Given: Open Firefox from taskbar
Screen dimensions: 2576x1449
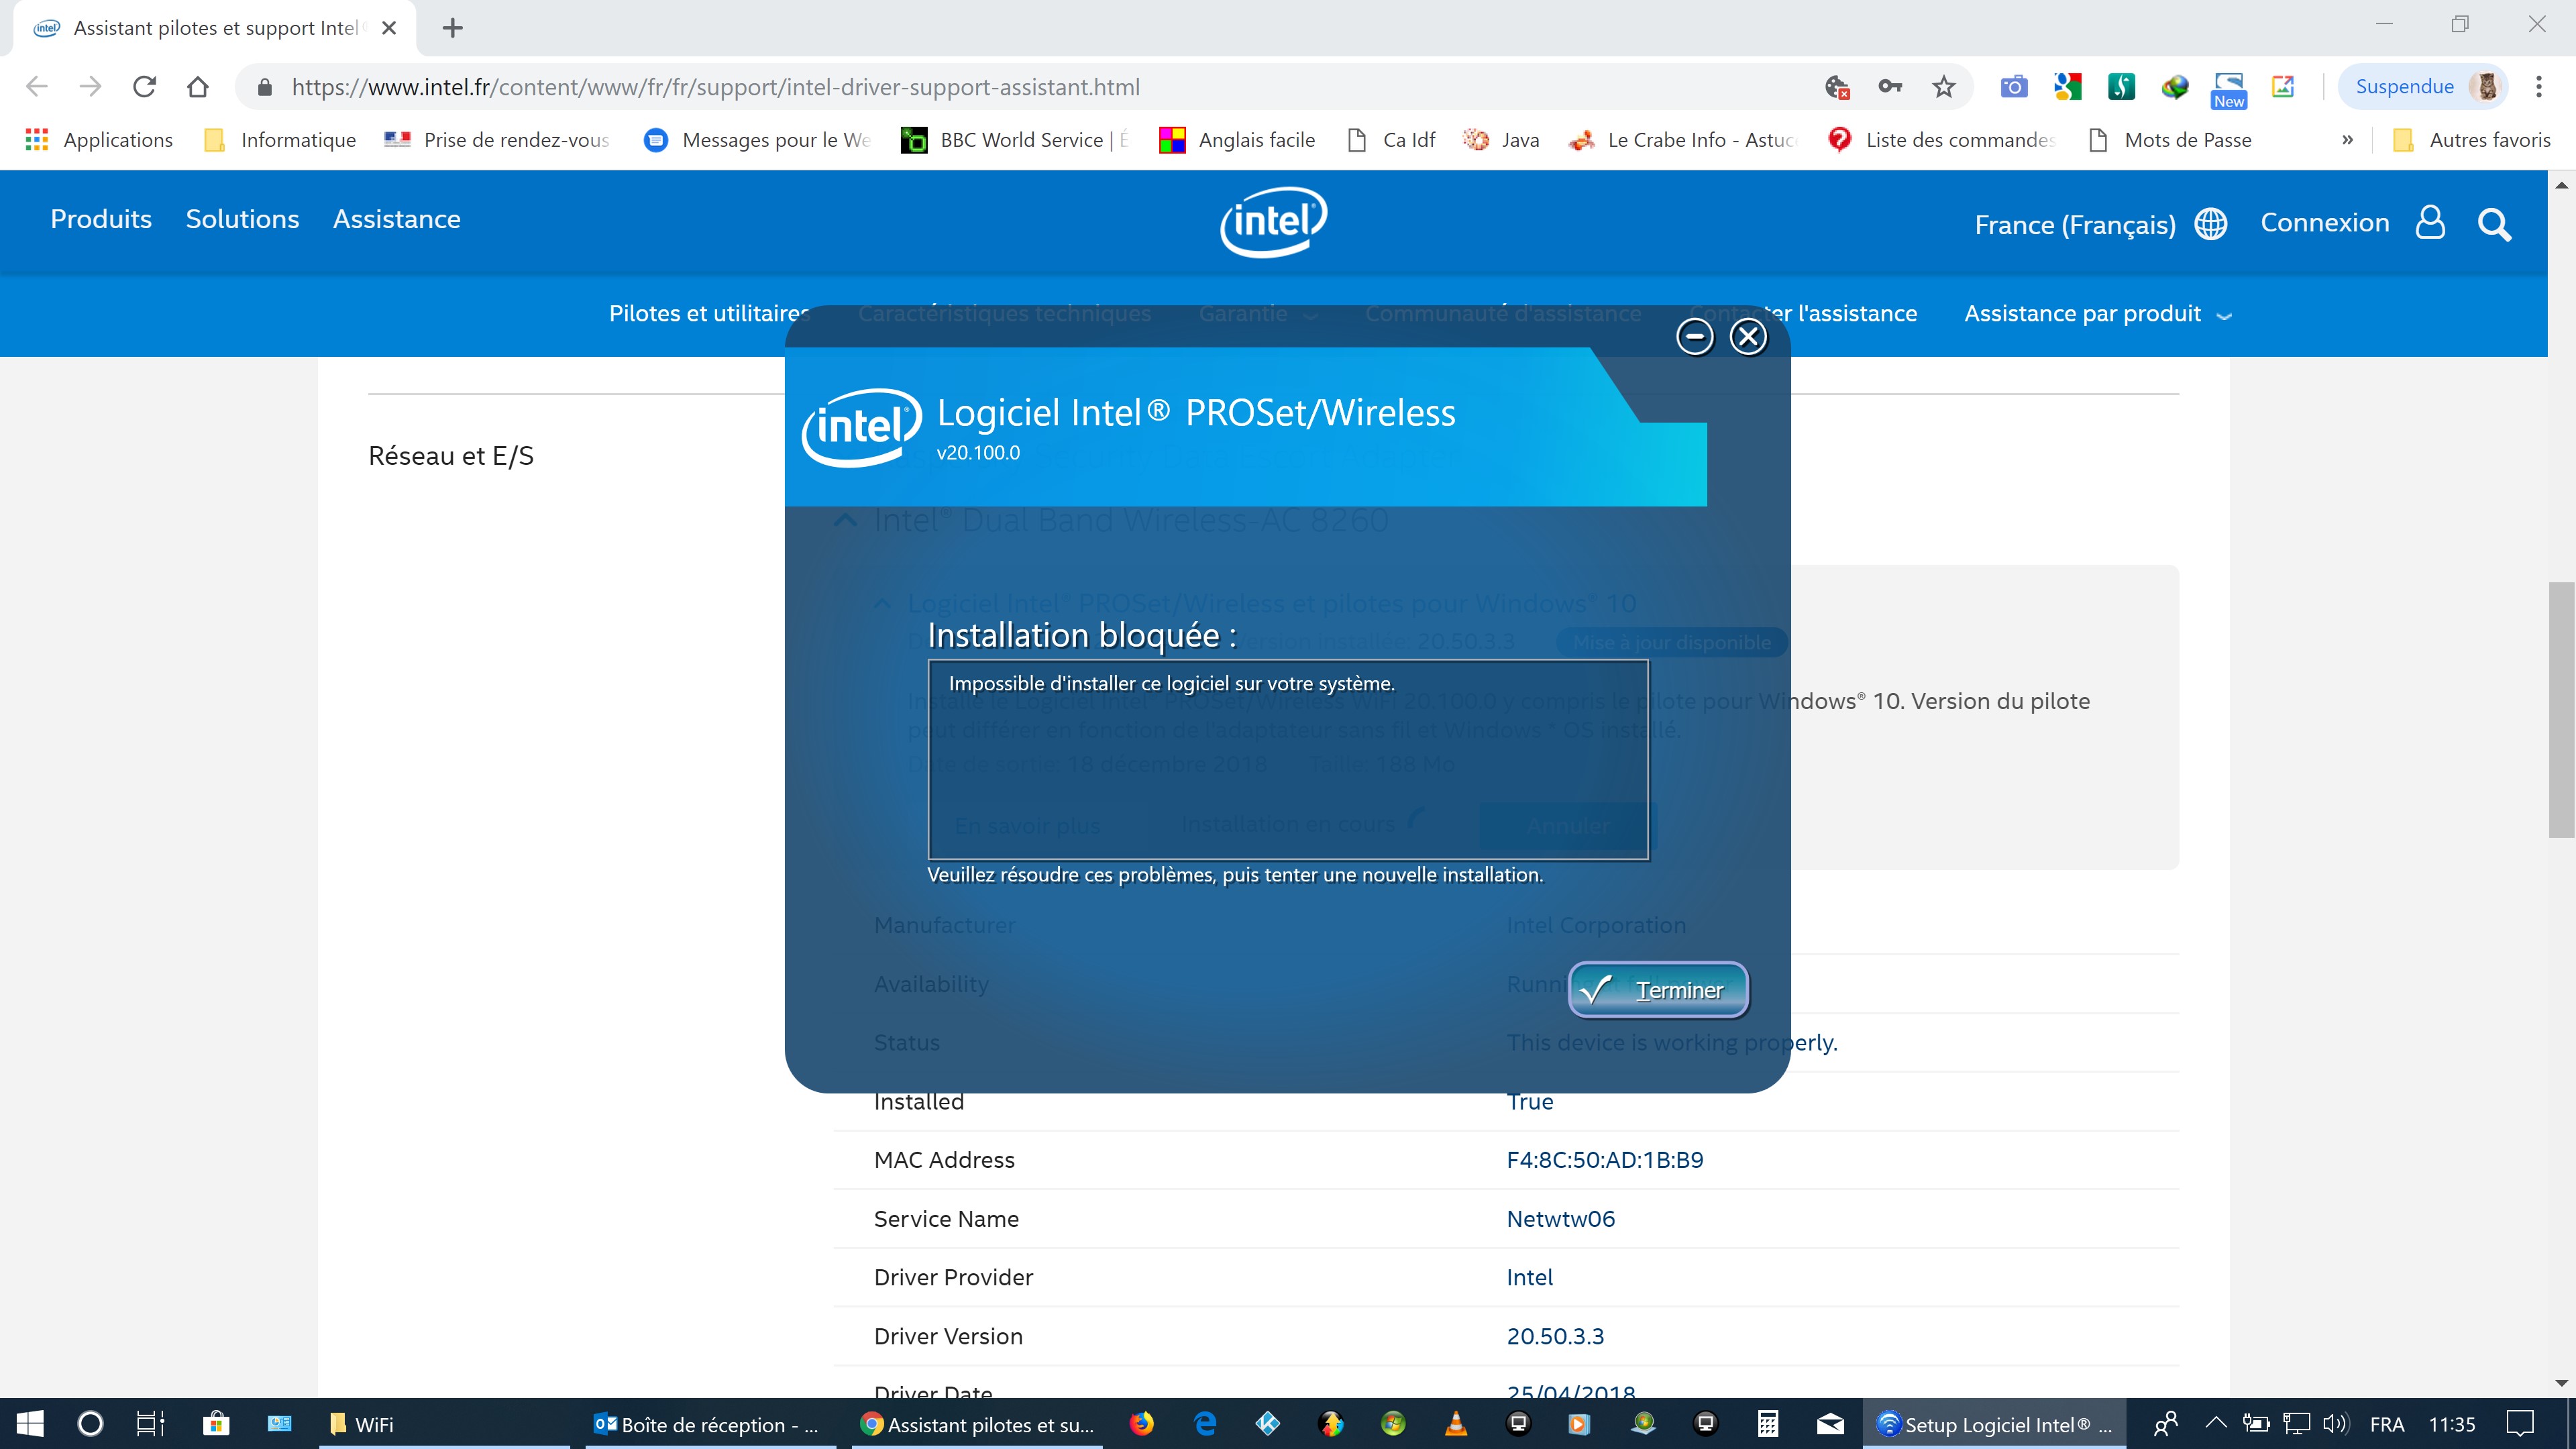Looking at the screenshot, I should click(1141, 1424).
